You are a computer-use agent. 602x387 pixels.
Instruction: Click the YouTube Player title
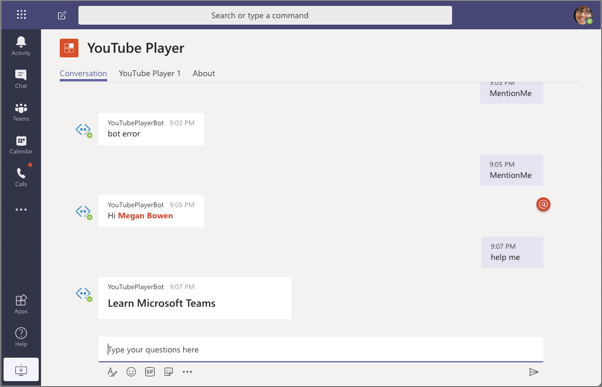click(136, 48)
